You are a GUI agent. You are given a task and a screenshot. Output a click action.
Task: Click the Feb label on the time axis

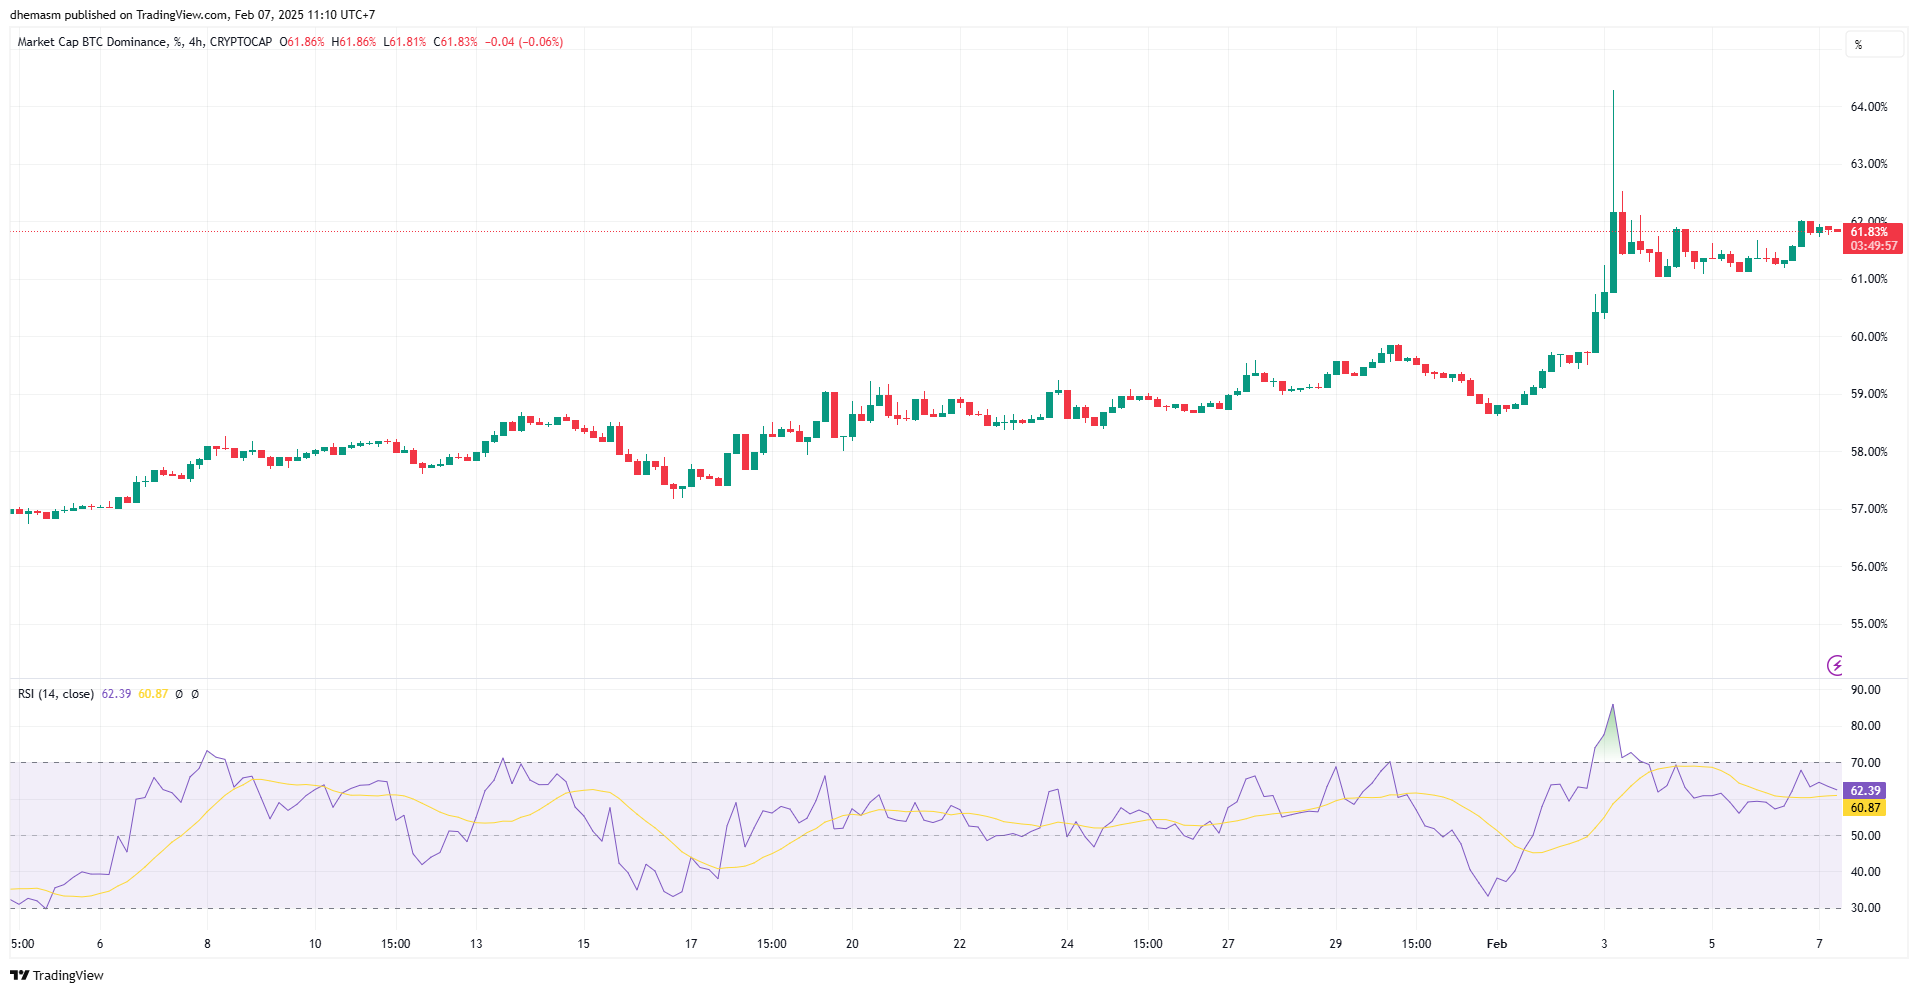point(1497,944)
